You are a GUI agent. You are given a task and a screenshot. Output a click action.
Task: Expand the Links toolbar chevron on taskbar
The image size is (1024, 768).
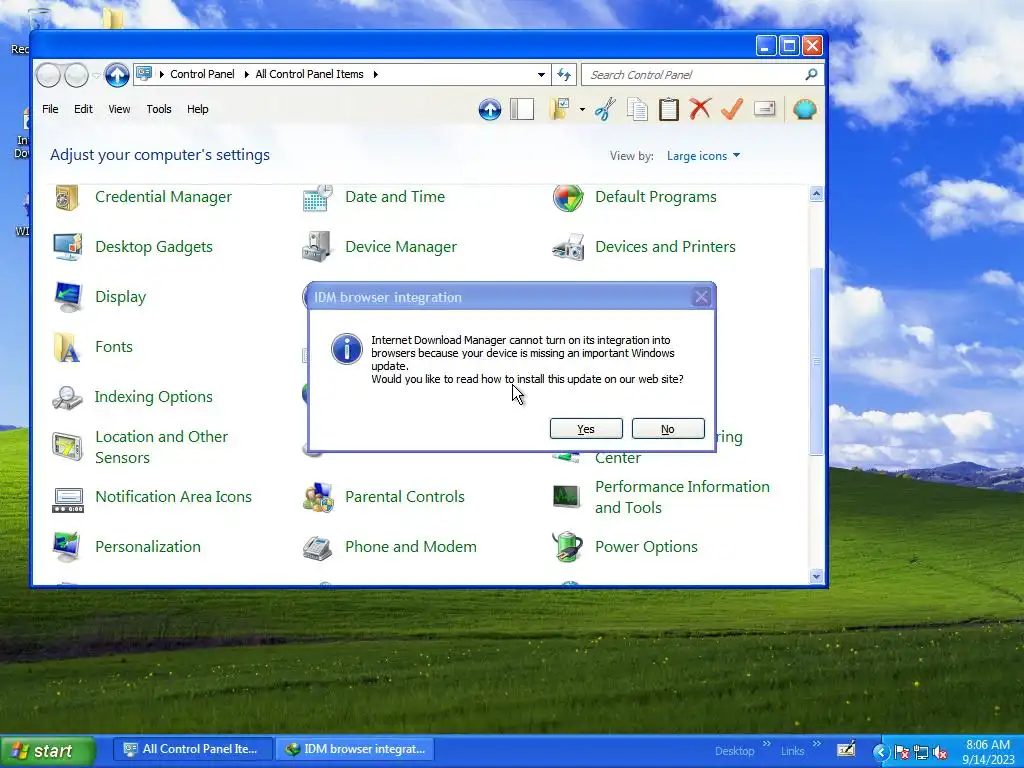point(816,744)
